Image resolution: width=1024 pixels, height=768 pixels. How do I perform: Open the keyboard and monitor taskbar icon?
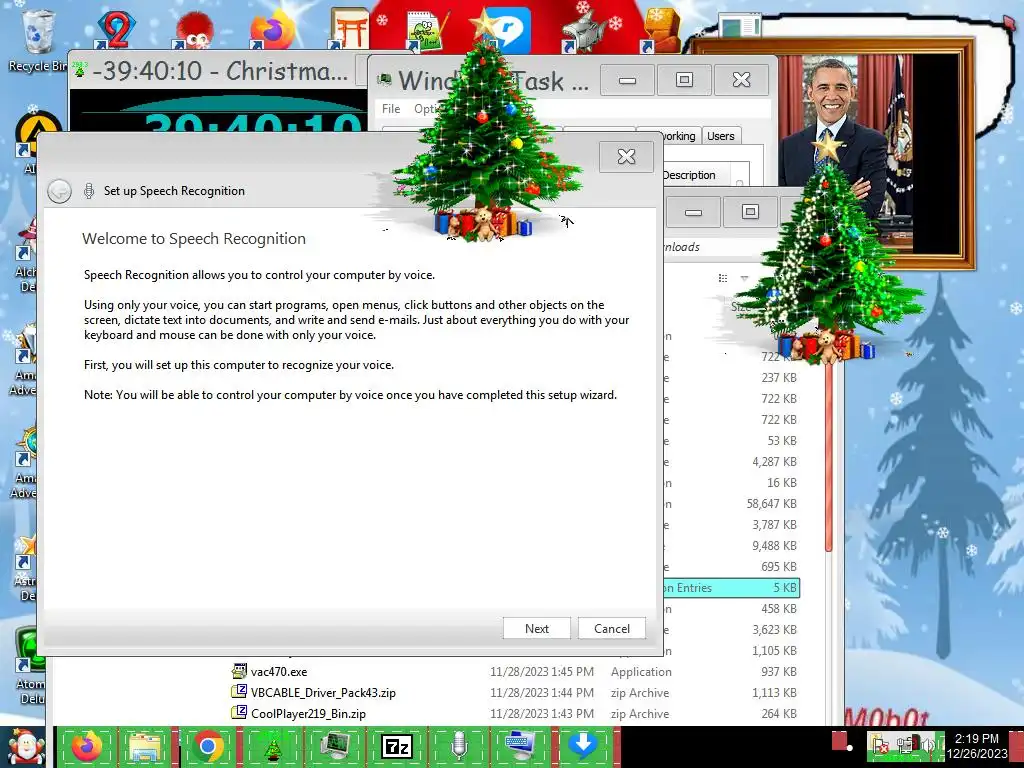(x=520, y=746)
